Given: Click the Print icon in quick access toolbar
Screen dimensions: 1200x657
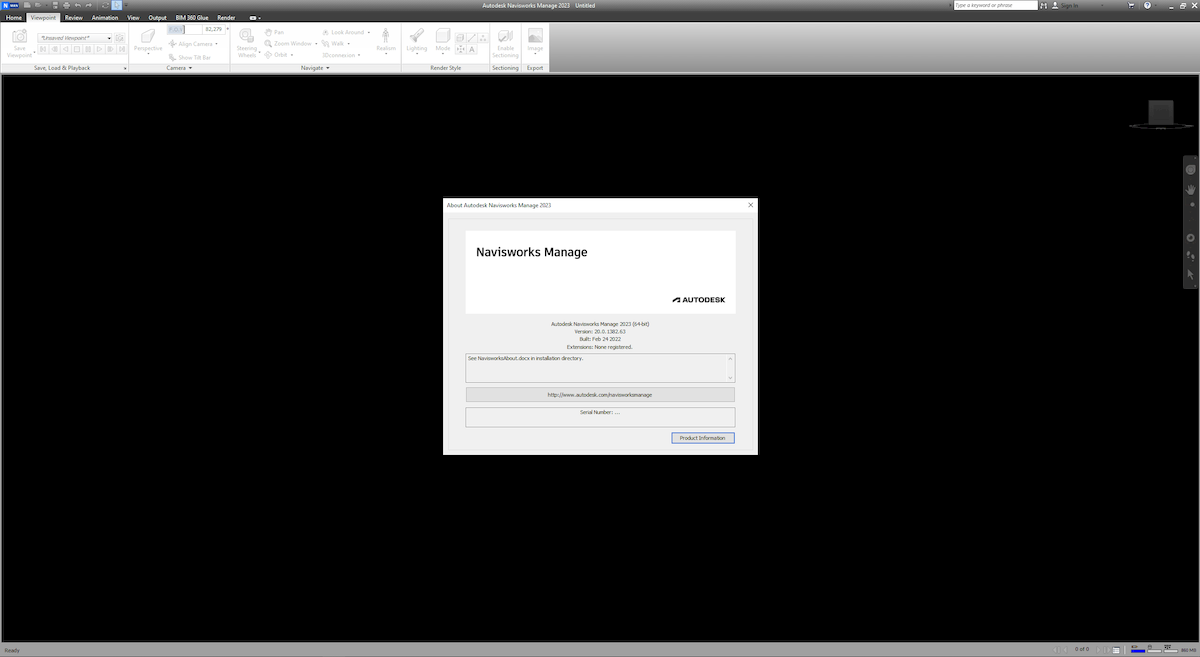Looking at the screenshot, I should click(x=66, y=5).
